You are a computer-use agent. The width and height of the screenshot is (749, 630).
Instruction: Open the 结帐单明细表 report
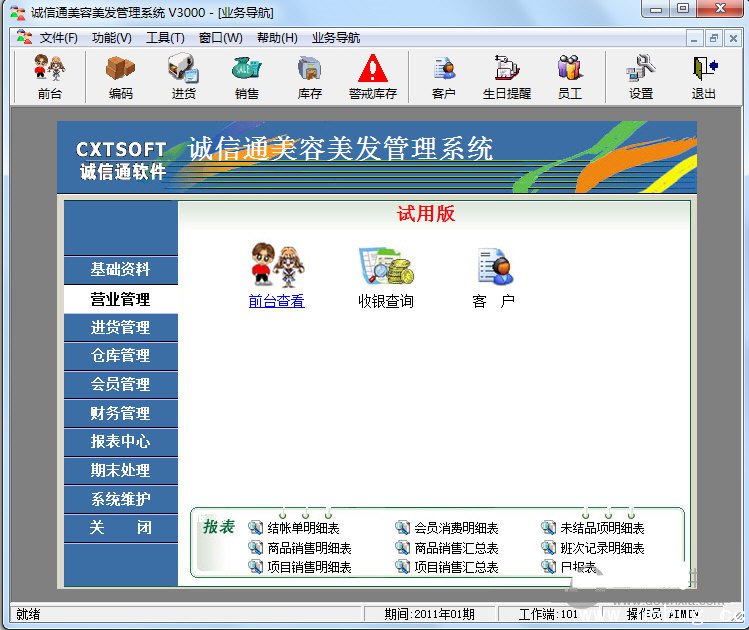pyautogui.click(x=303, y=528)
